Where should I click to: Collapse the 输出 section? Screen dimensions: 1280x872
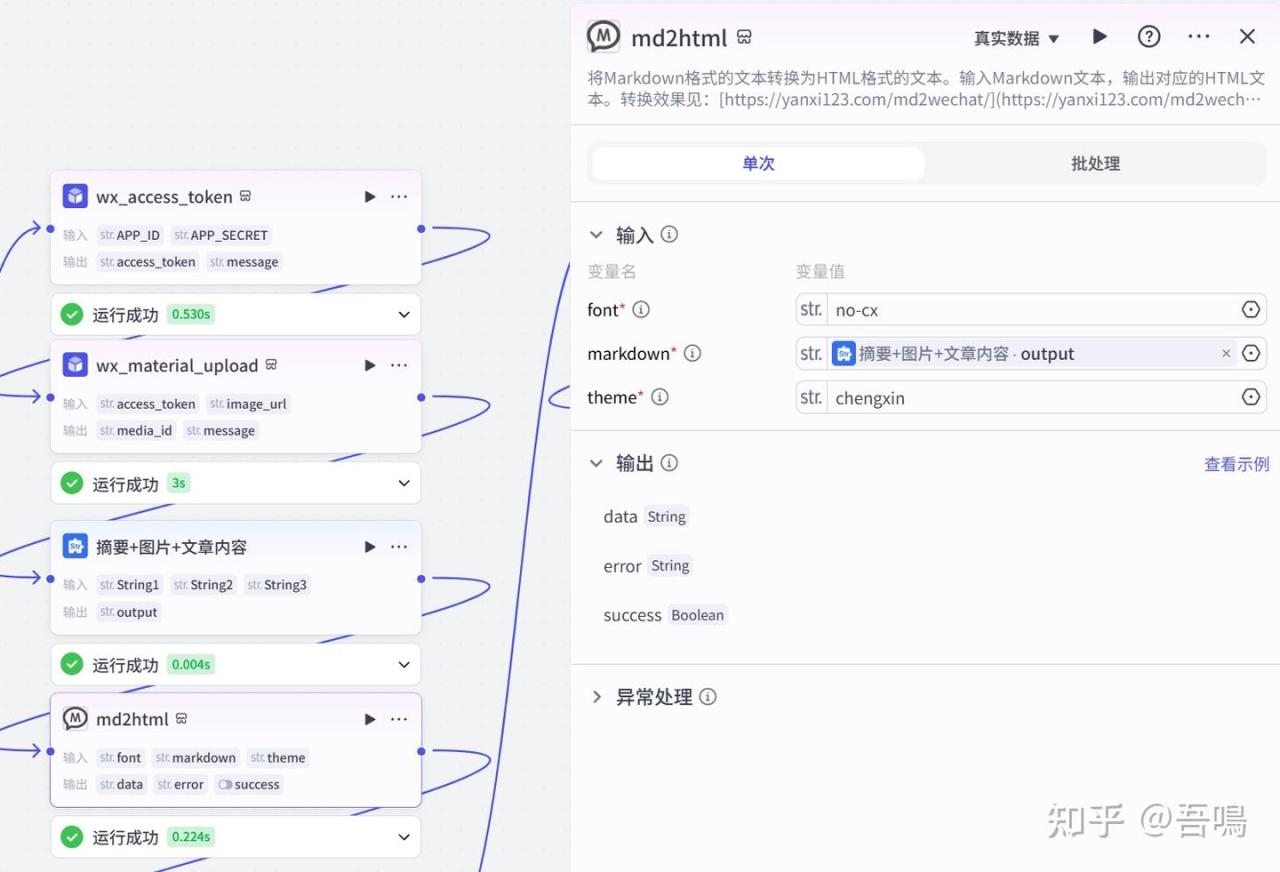point(597,463)
